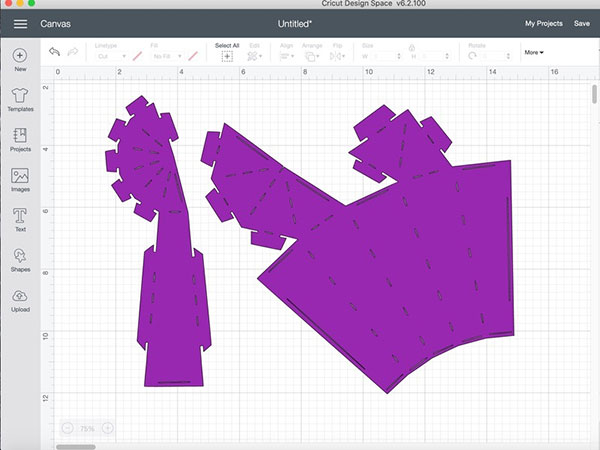Open the Shapes tool

(x=20, y=259)
